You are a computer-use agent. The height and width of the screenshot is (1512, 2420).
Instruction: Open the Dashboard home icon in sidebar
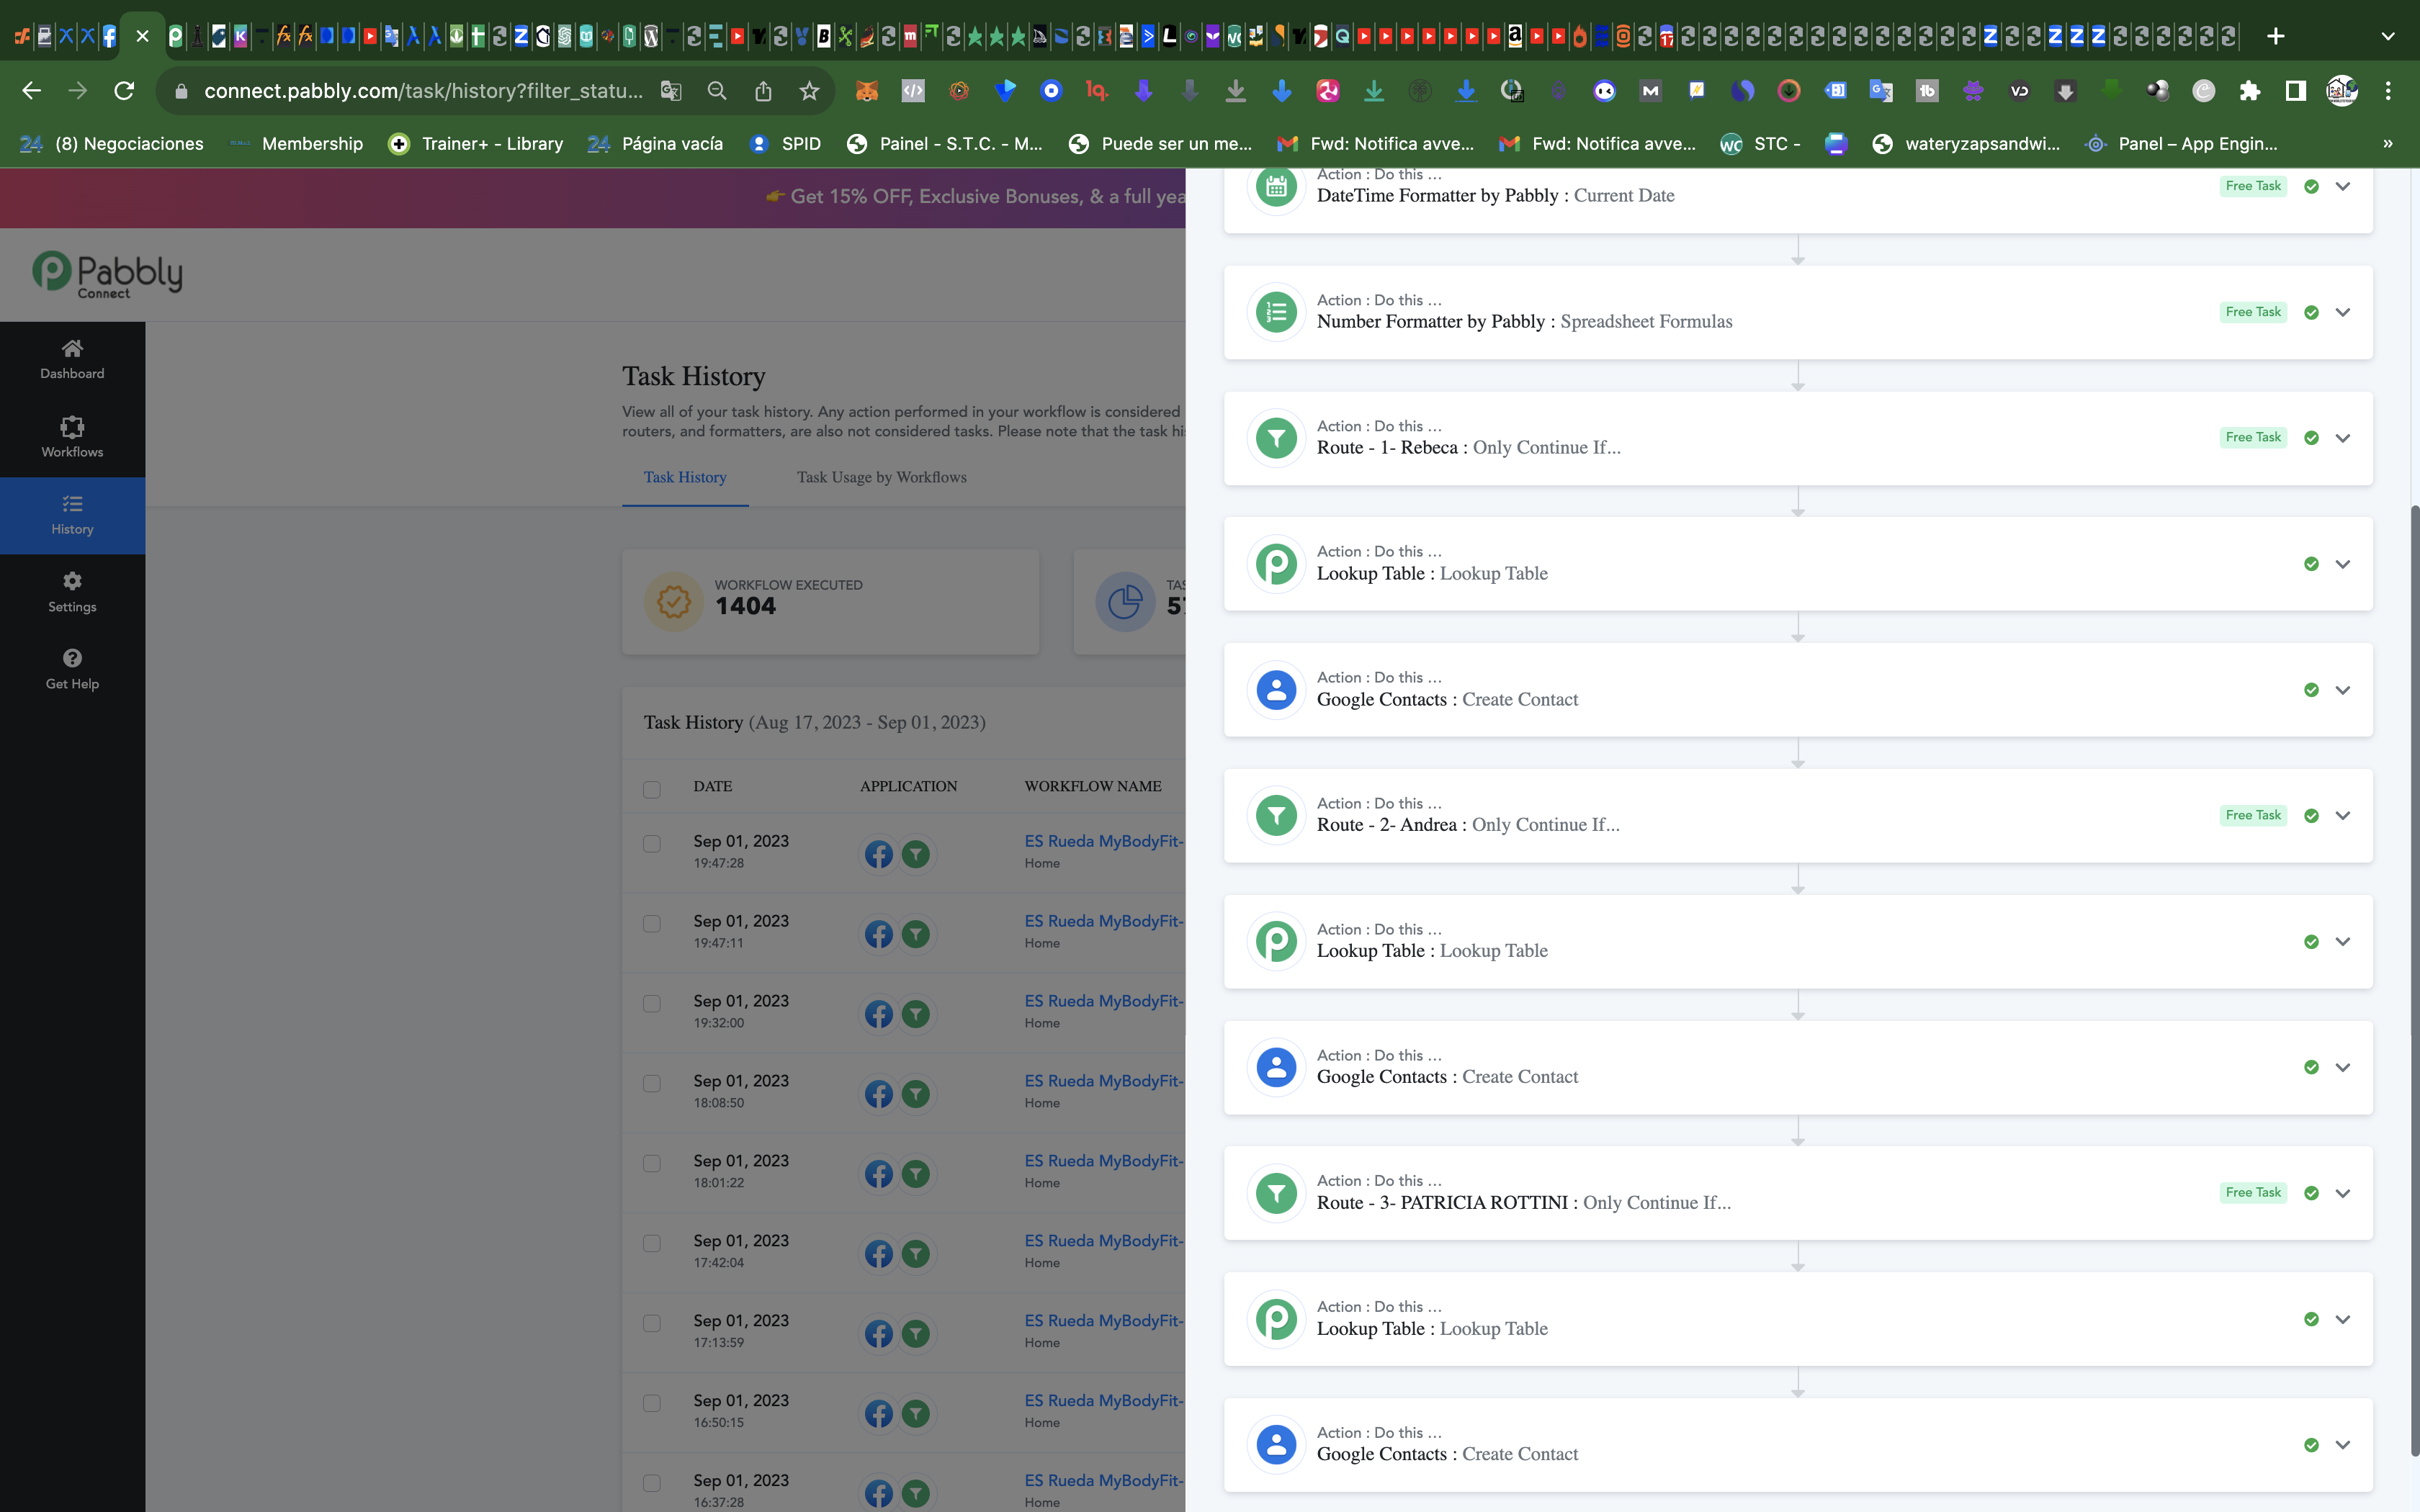point(72,349)
